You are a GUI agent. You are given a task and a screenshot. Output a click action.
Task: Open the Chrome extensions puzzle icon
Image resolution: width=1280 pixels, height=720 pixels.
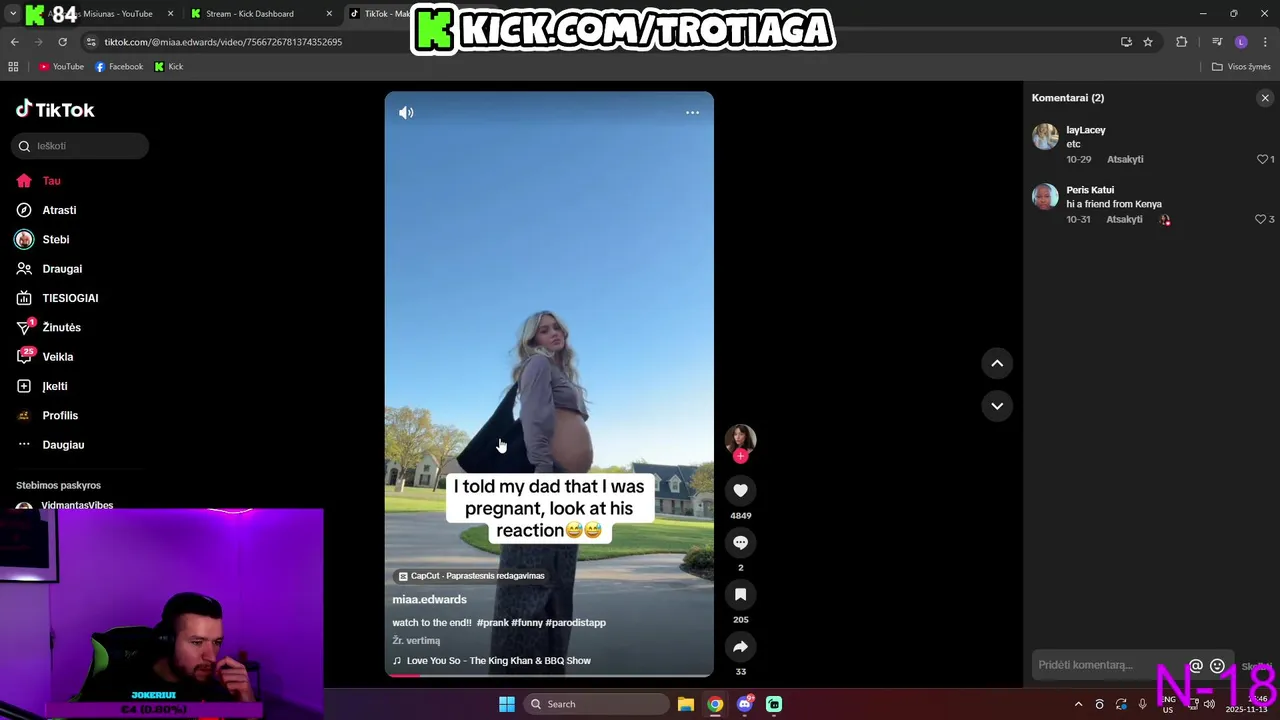click(1182, 42)
